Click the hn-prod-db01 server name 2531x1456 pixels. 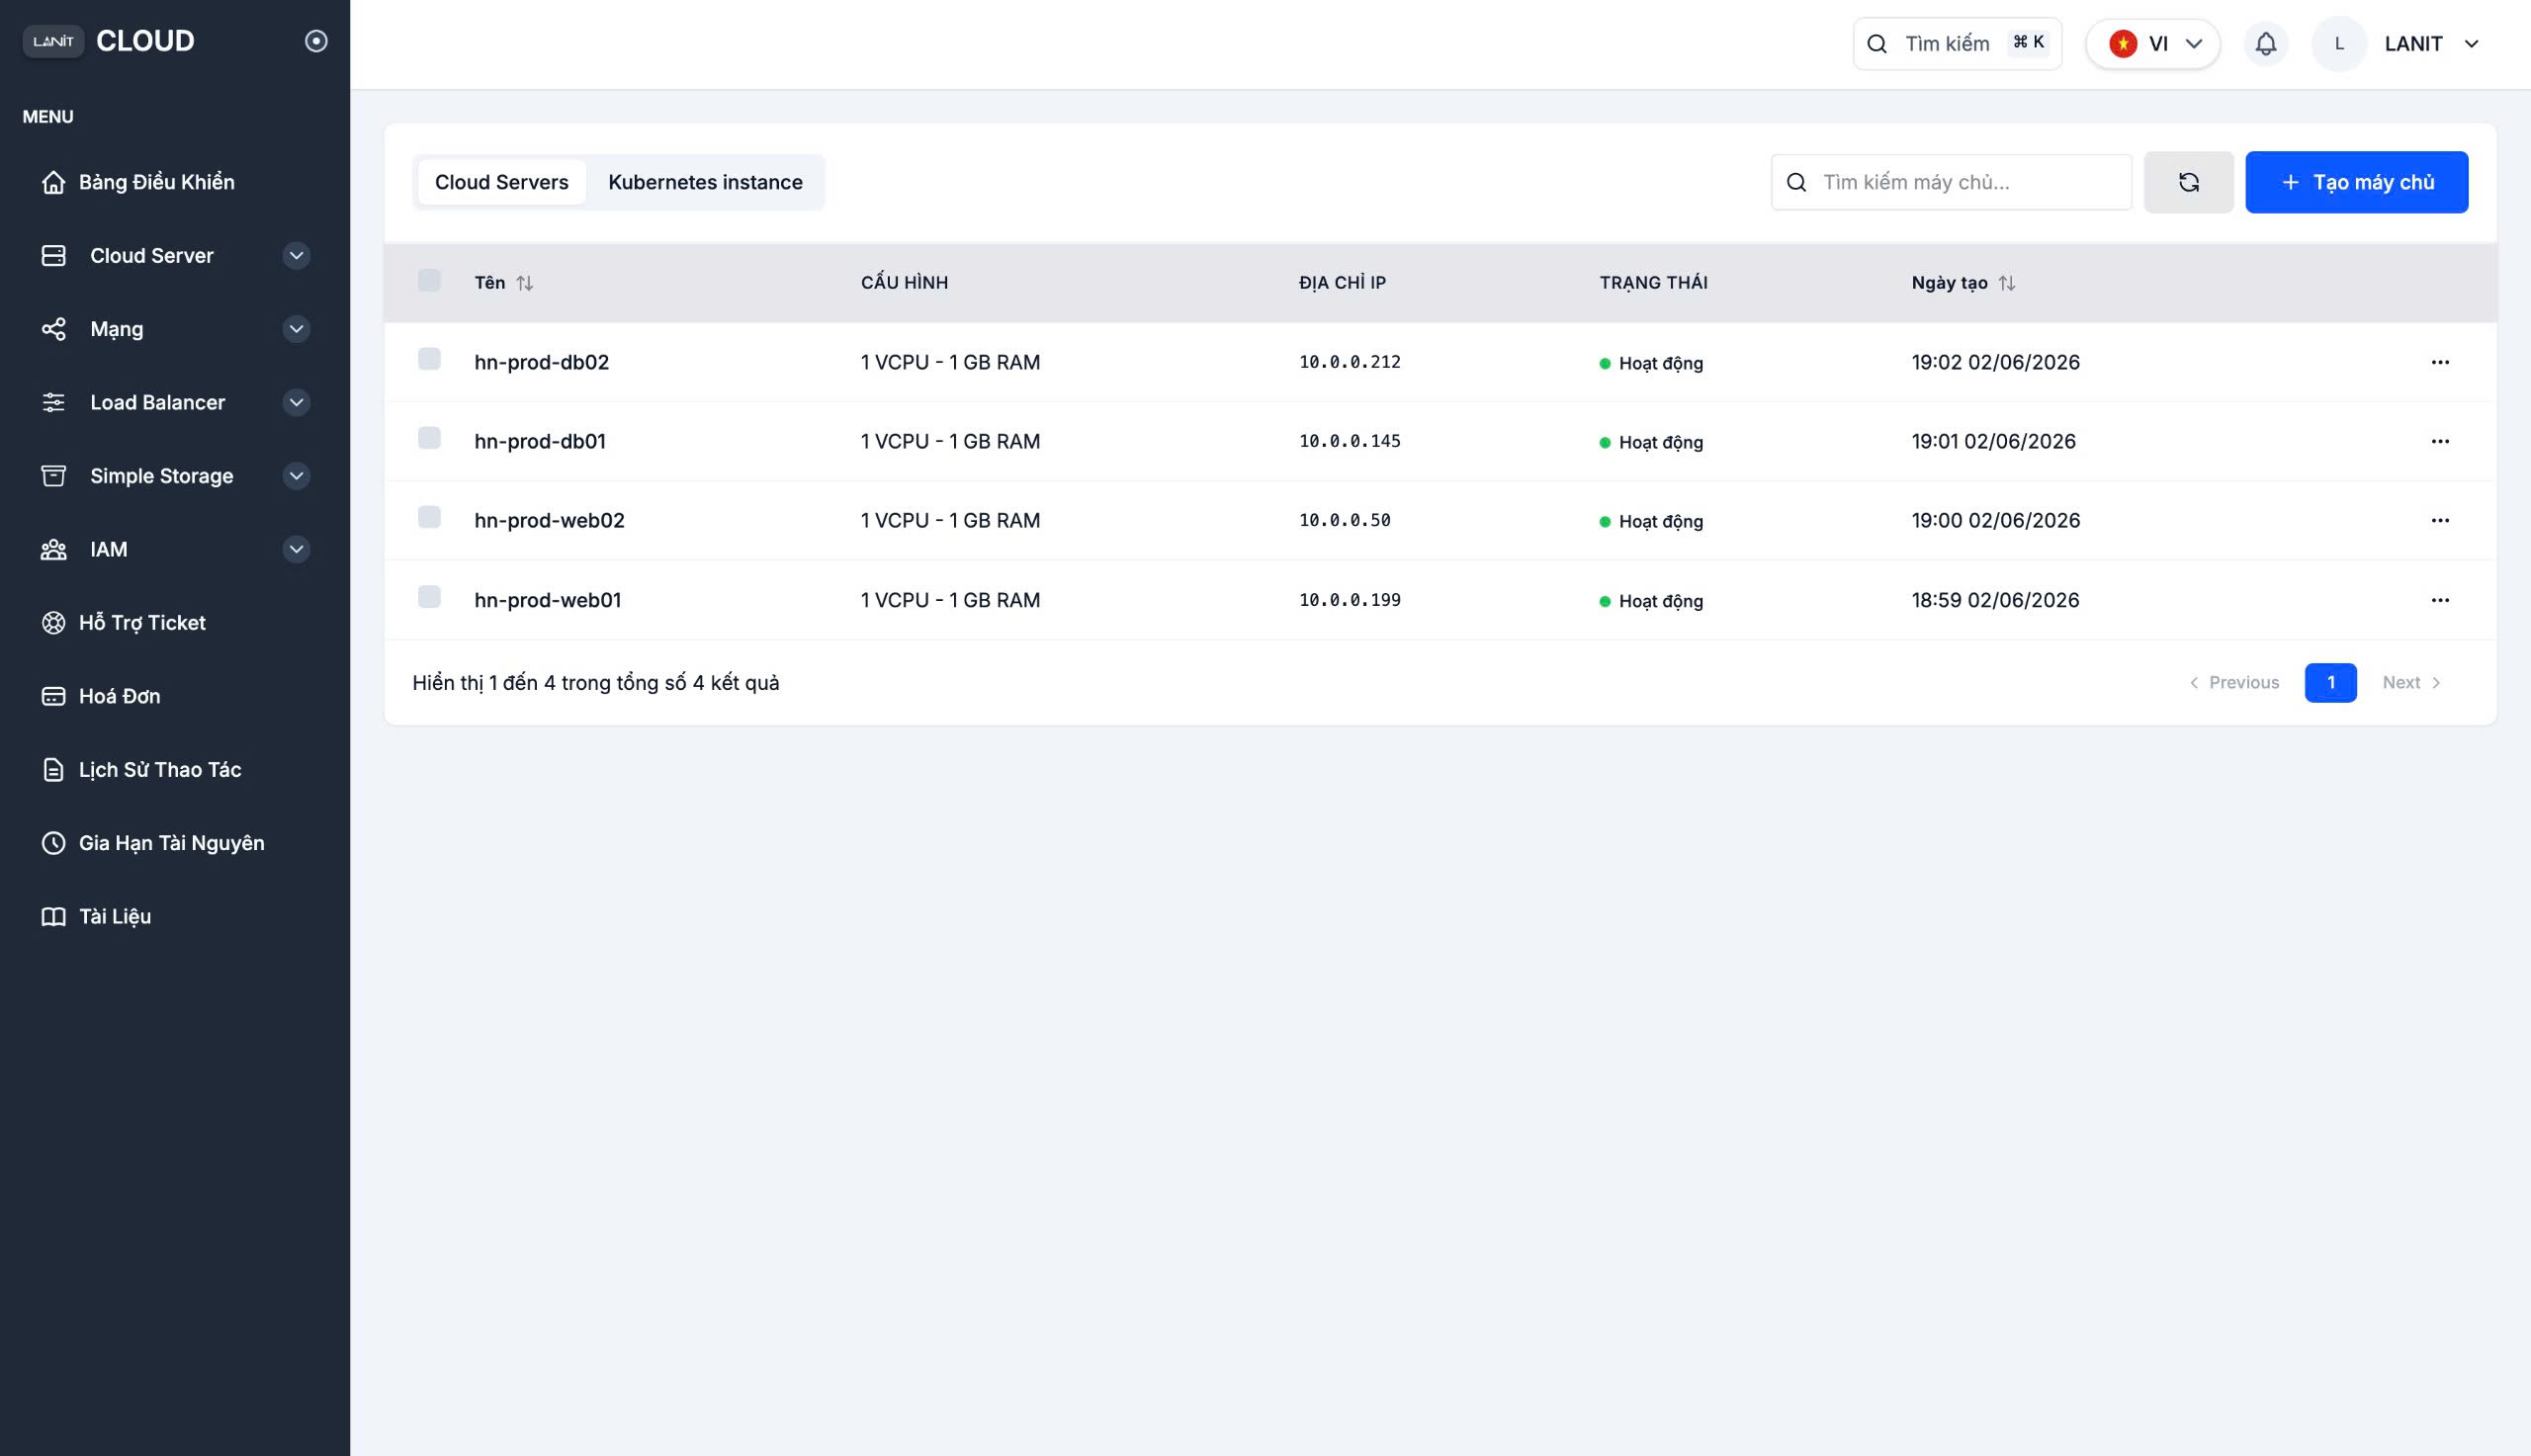[x=540, y=441]
